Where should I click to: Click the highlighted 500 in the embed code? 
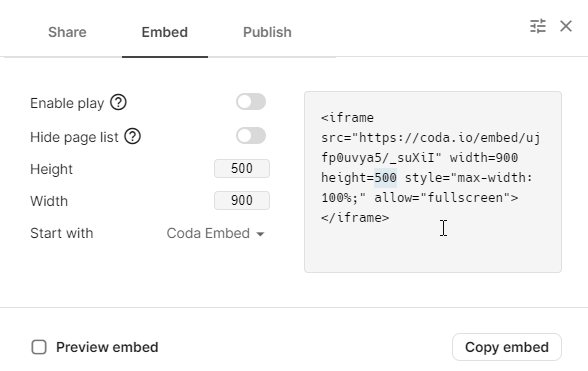[386, 178]
